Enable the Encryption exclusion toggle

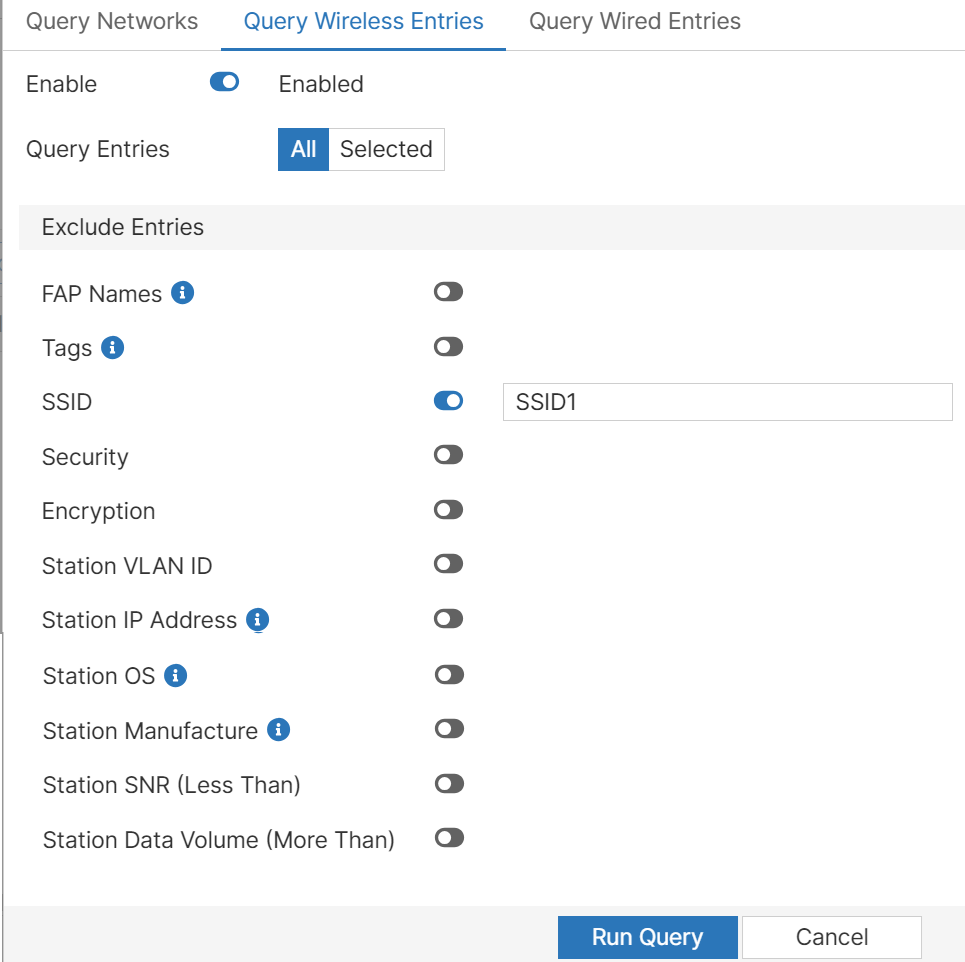tap(449, 510)
